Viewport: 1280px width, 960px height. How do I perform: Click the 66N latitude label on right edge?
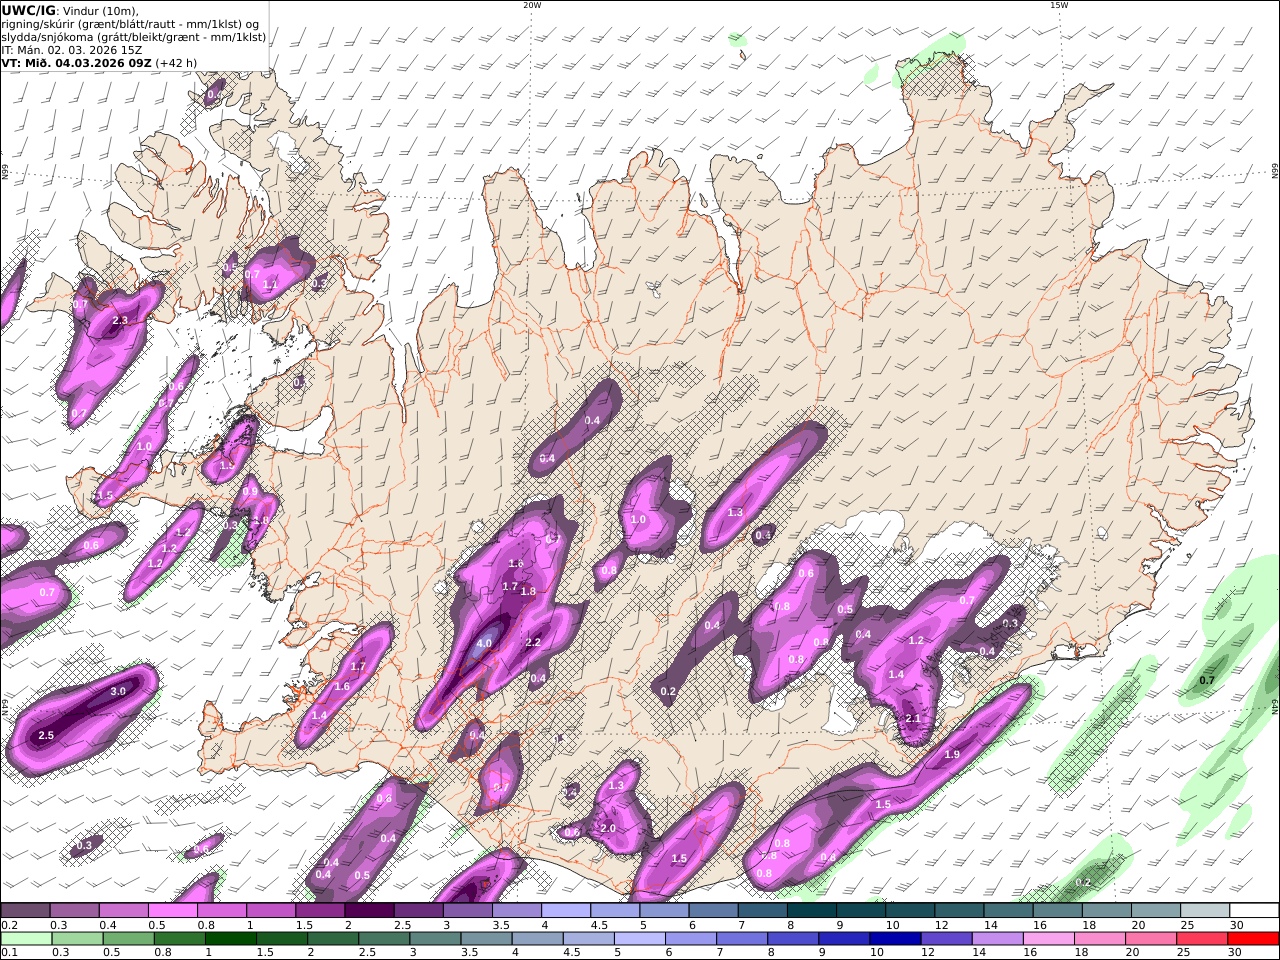(x=1275, y=173)
